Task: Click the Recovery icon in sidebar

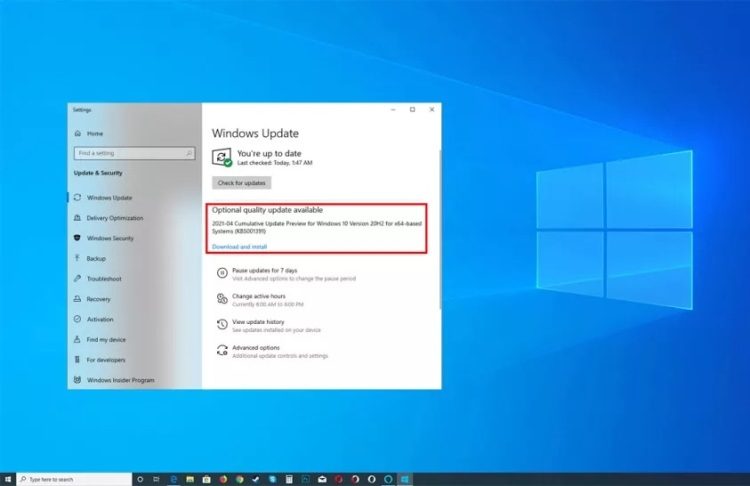Action: point(77,299)
